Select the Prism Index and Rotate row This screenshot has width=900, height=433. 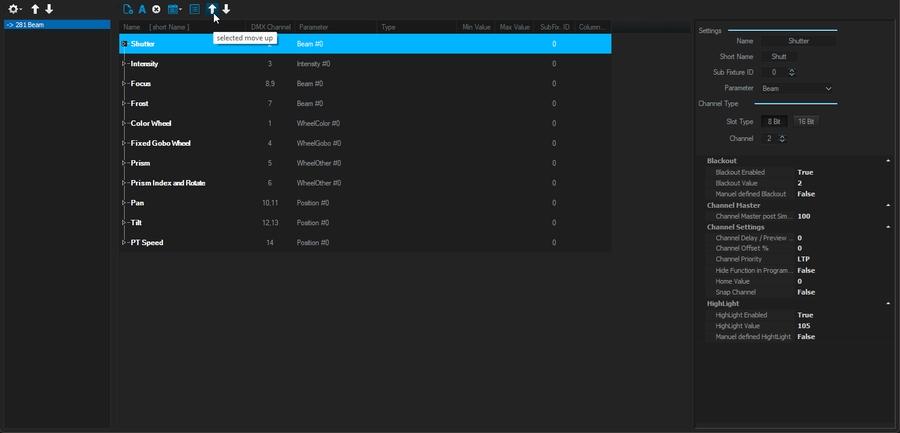(x=166, y=183)
